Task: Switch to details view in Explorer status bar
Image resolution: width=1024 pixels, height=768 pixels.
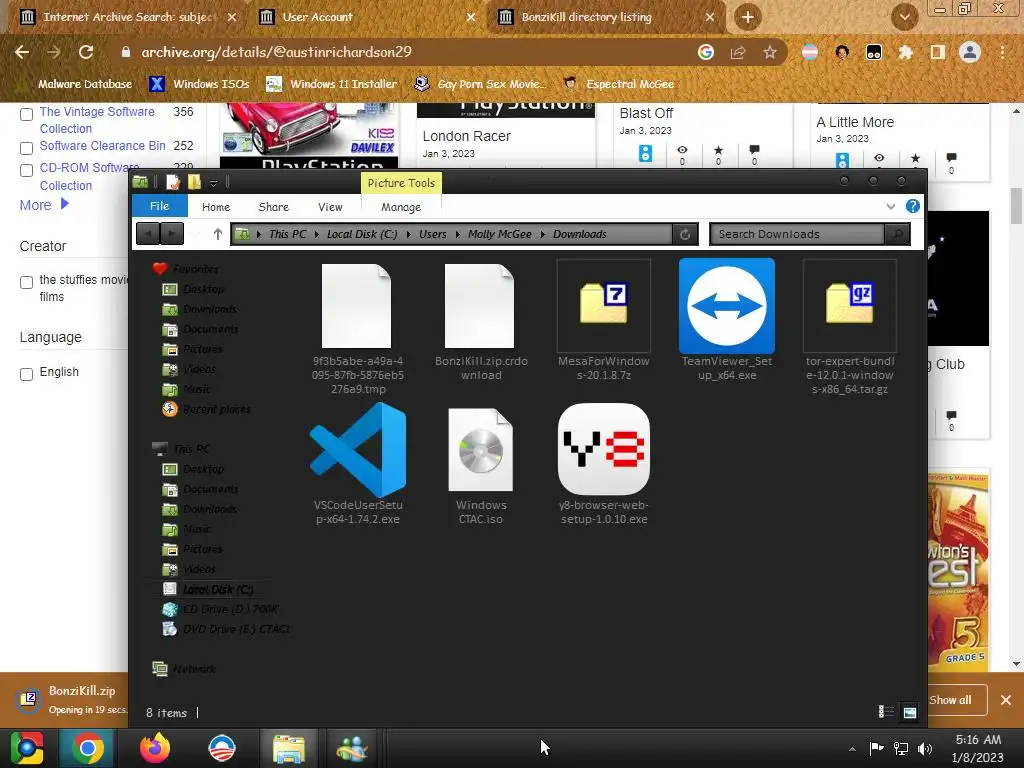Action: [x=886, y=712]
